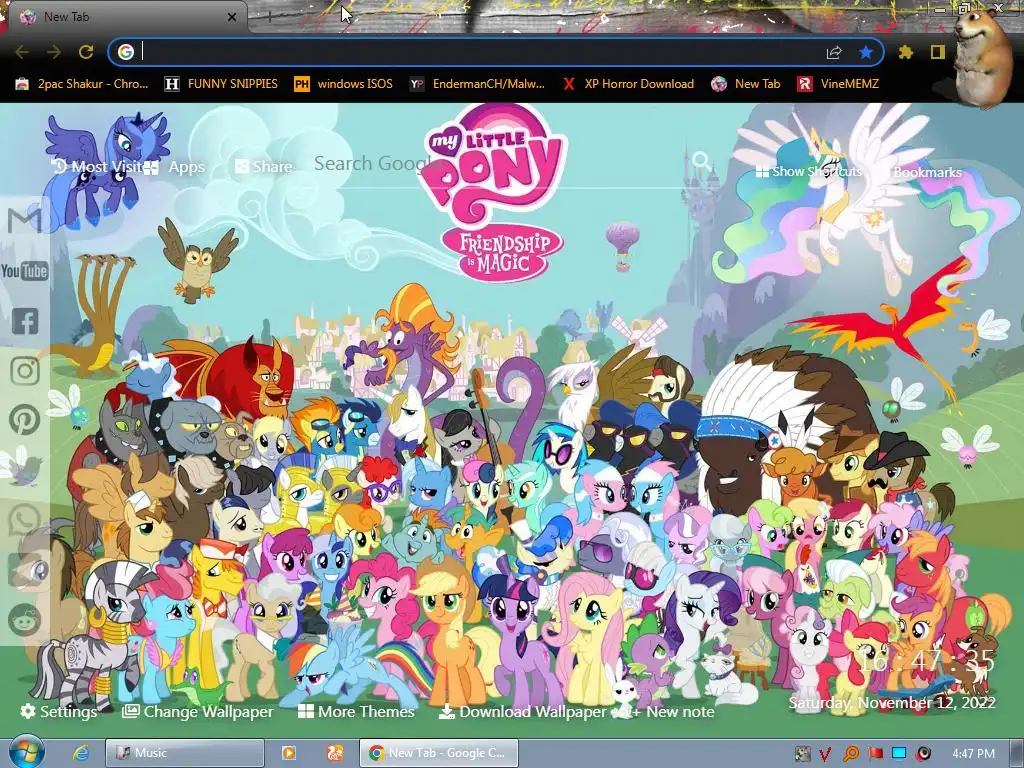The width and height of the screenshot is (1024, 768).
Task: Open the 2pac Shakur bookmark
Action: pyautogui.click(x=82, y=84)
